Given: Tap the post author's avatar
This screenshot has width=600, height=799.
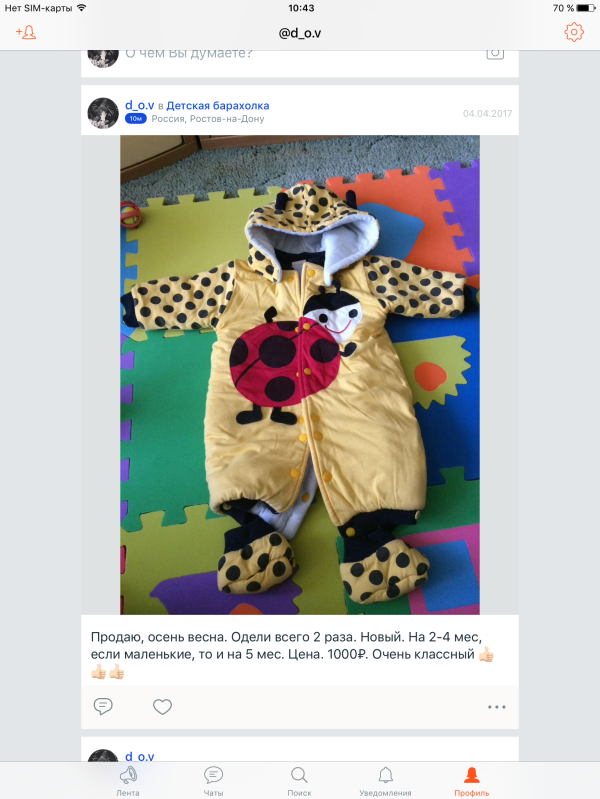Looking at the screenshot, I should click(x=103, y=113).
